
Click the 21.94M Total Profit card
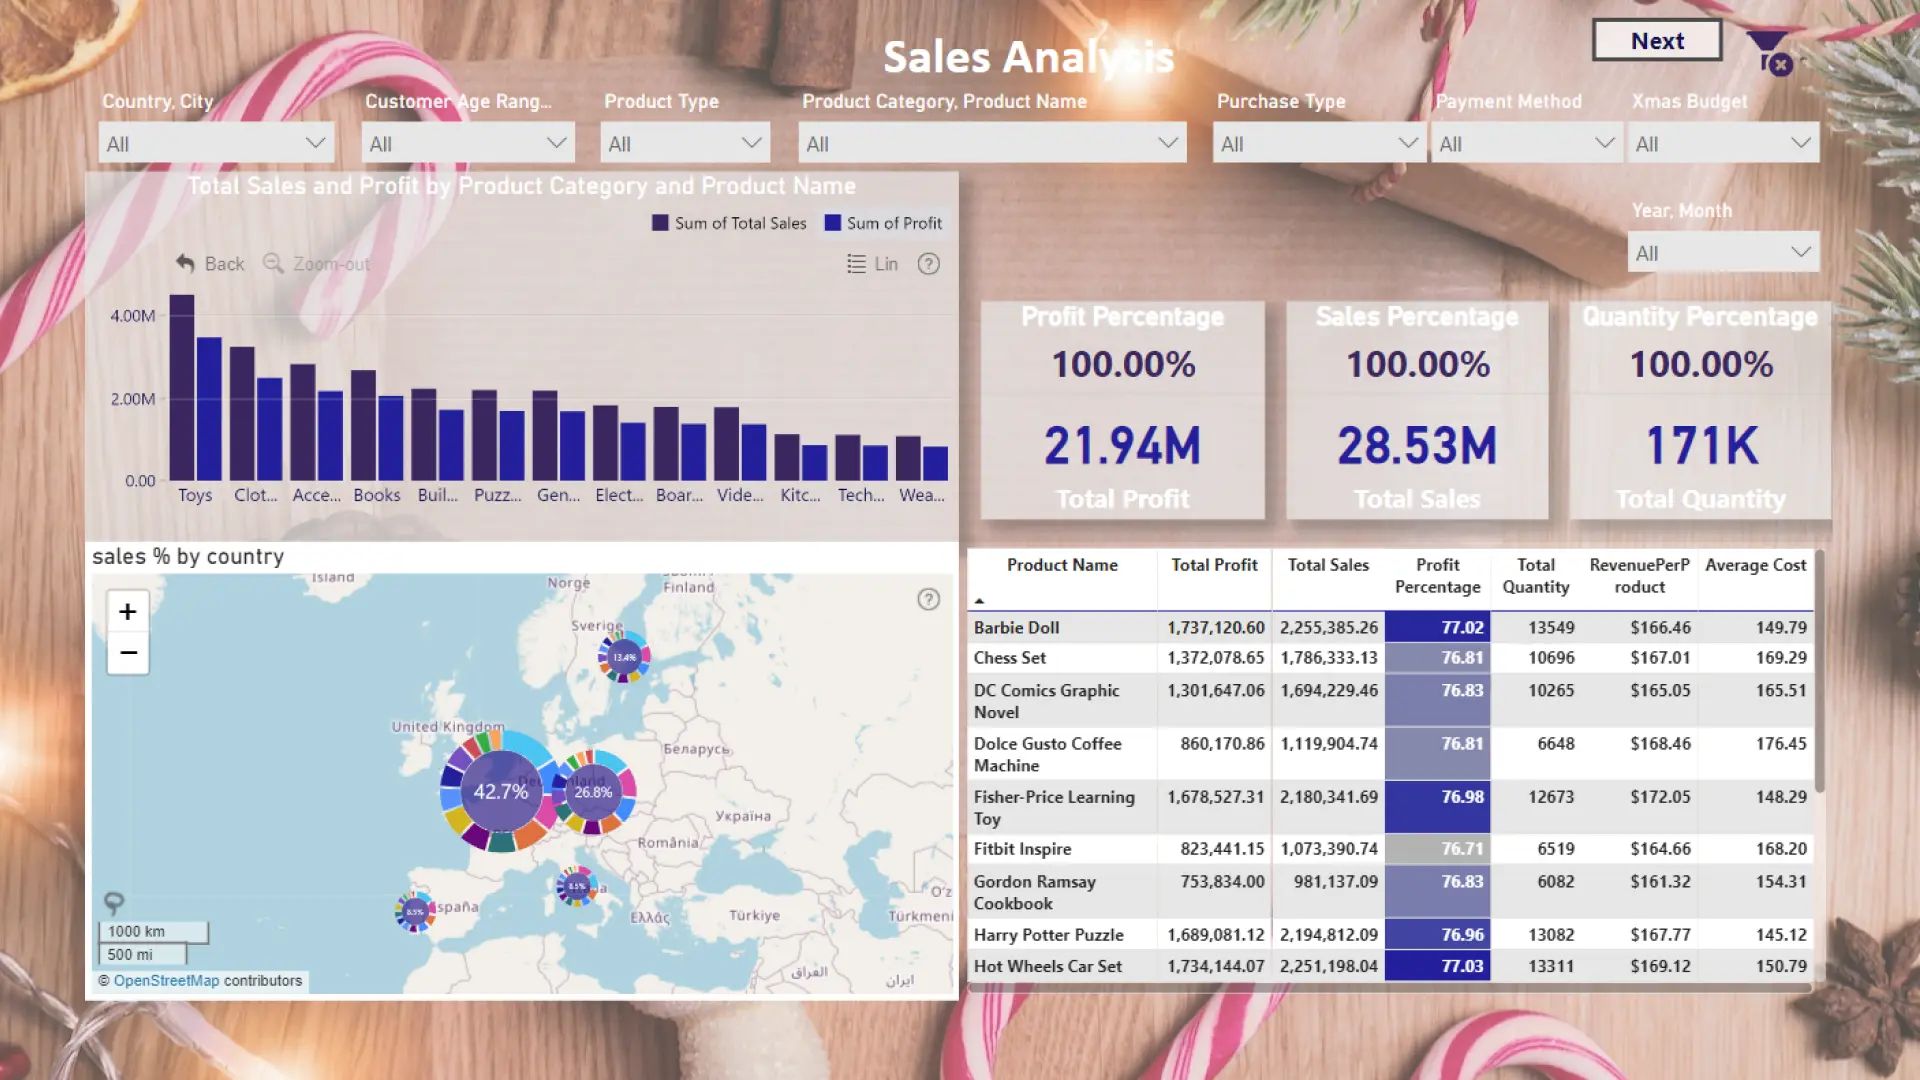tap(1122, 410)
